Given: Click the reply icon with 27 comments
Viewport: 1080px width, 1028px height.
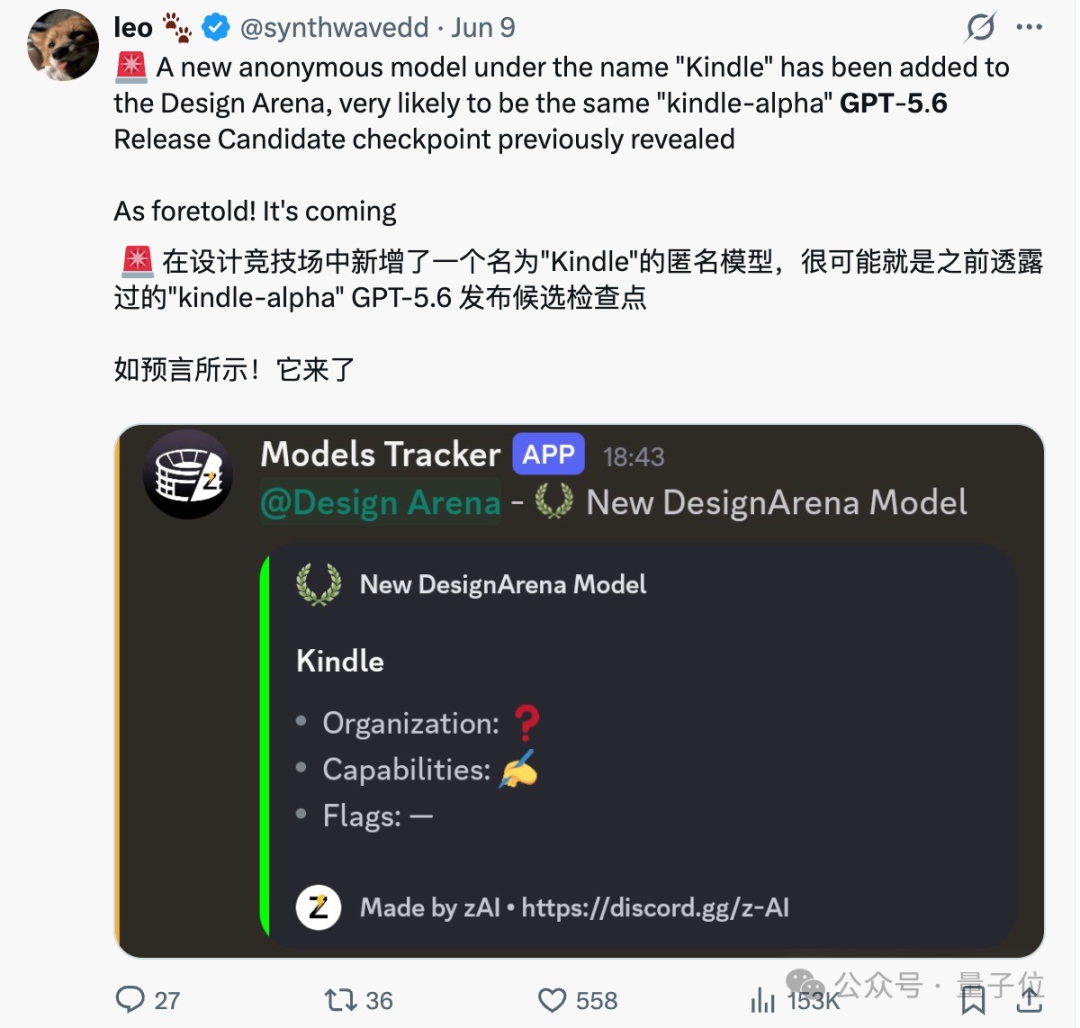Looking at the screenshot, I should tap(130, 999).
